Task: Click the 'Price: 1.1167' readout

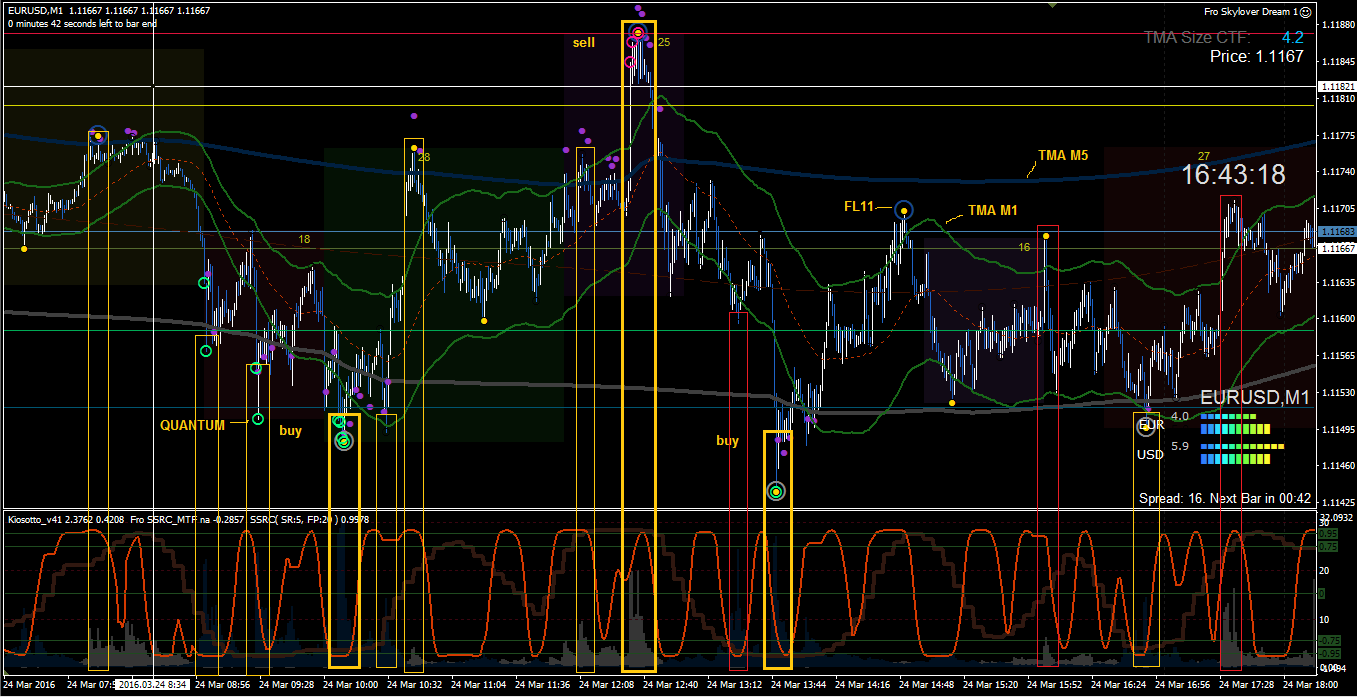Action: pyautogui.click(x=1257, y=57)
